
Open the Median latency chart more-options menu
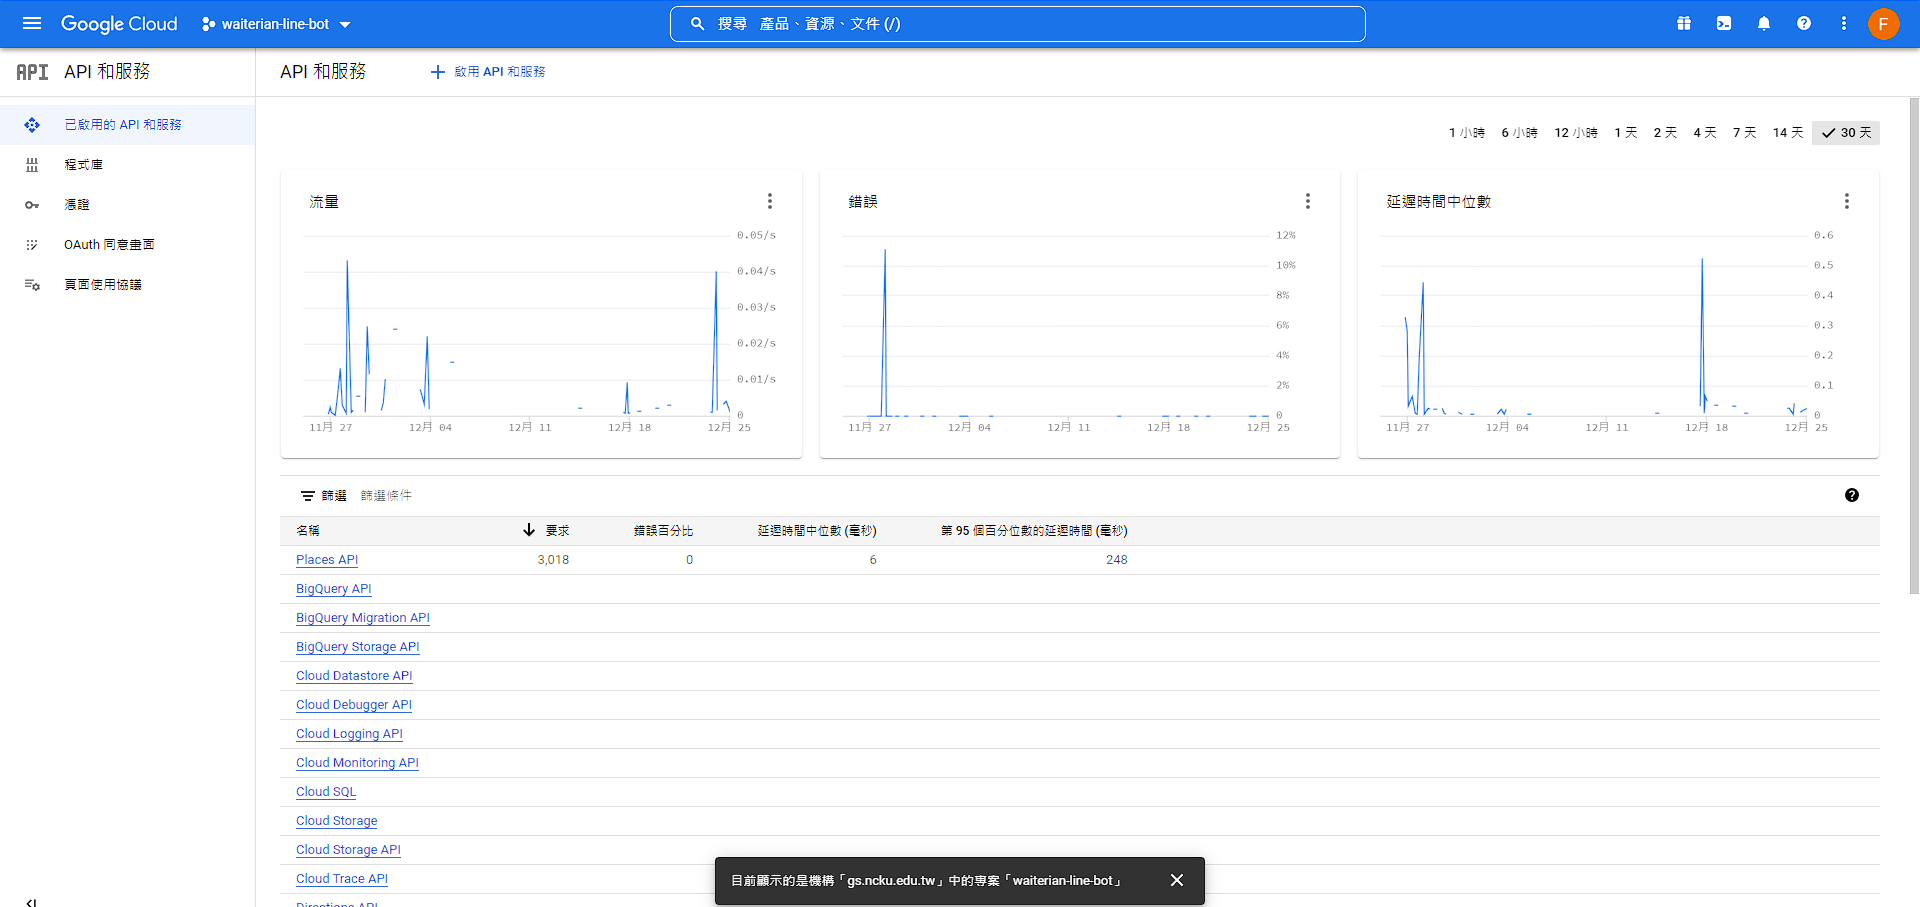pos(1847,201)
